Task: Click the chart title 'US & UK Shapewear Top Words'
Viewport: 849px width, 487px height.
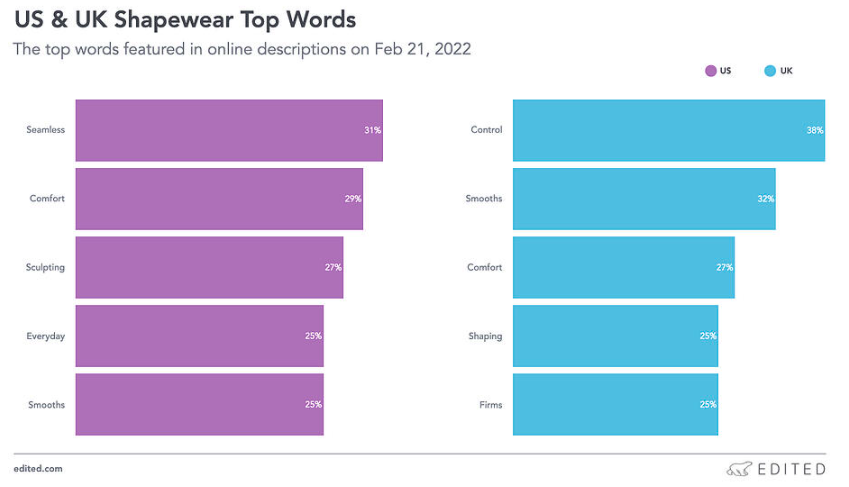Action: (x=184, y=19)
